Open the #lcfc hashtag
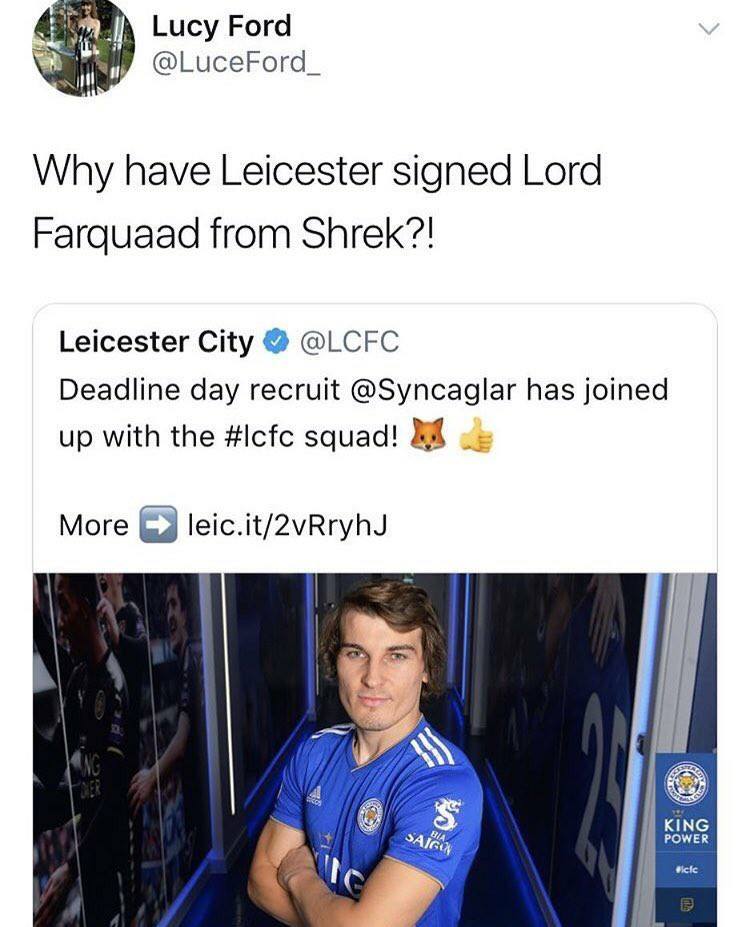This screenshot has height=927, width=749. 261,437
